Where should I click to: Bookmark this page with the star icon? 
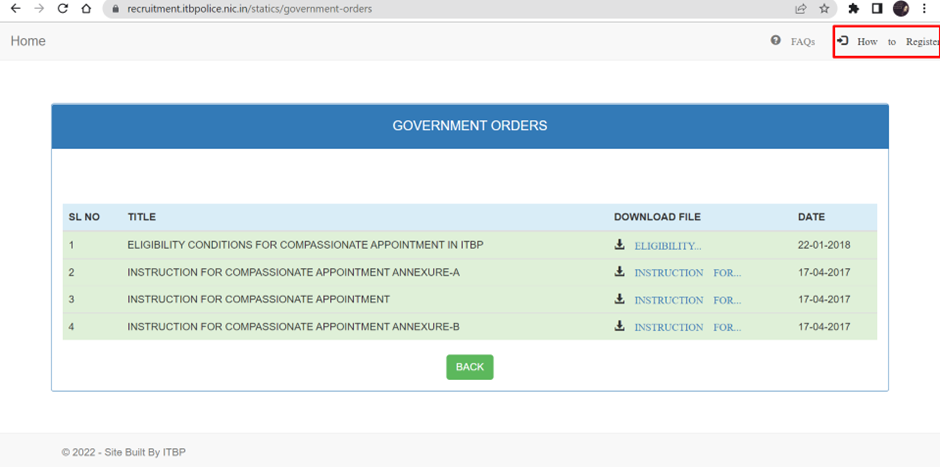[x=824, y=9]
